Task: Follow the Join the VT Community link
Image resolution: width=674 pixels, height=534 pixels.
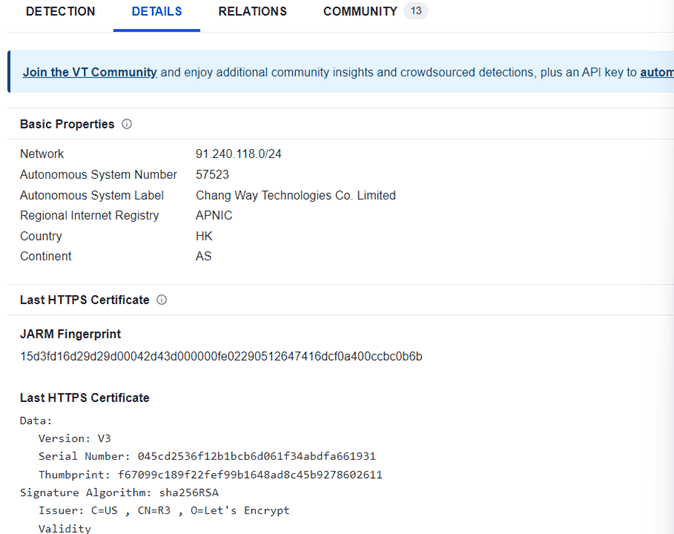Action: 90,73
